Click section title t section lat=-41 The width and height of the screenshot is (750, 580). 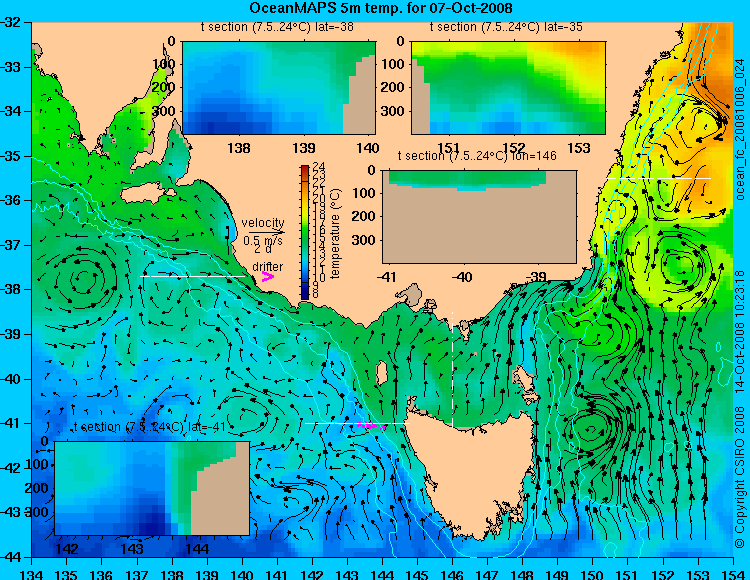tap(149, 427)
